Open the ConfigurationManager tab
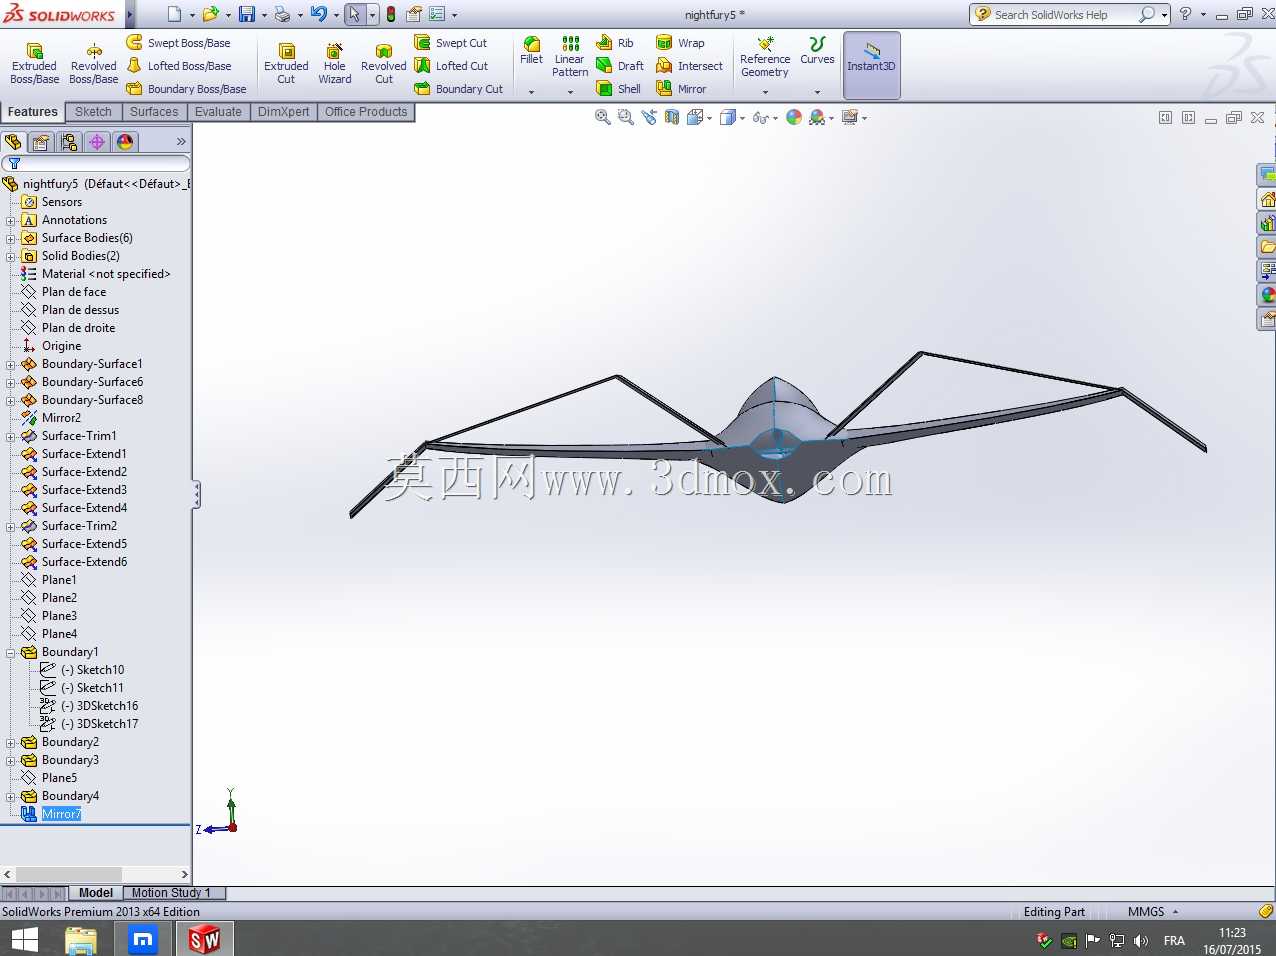 tap(69, 142)
